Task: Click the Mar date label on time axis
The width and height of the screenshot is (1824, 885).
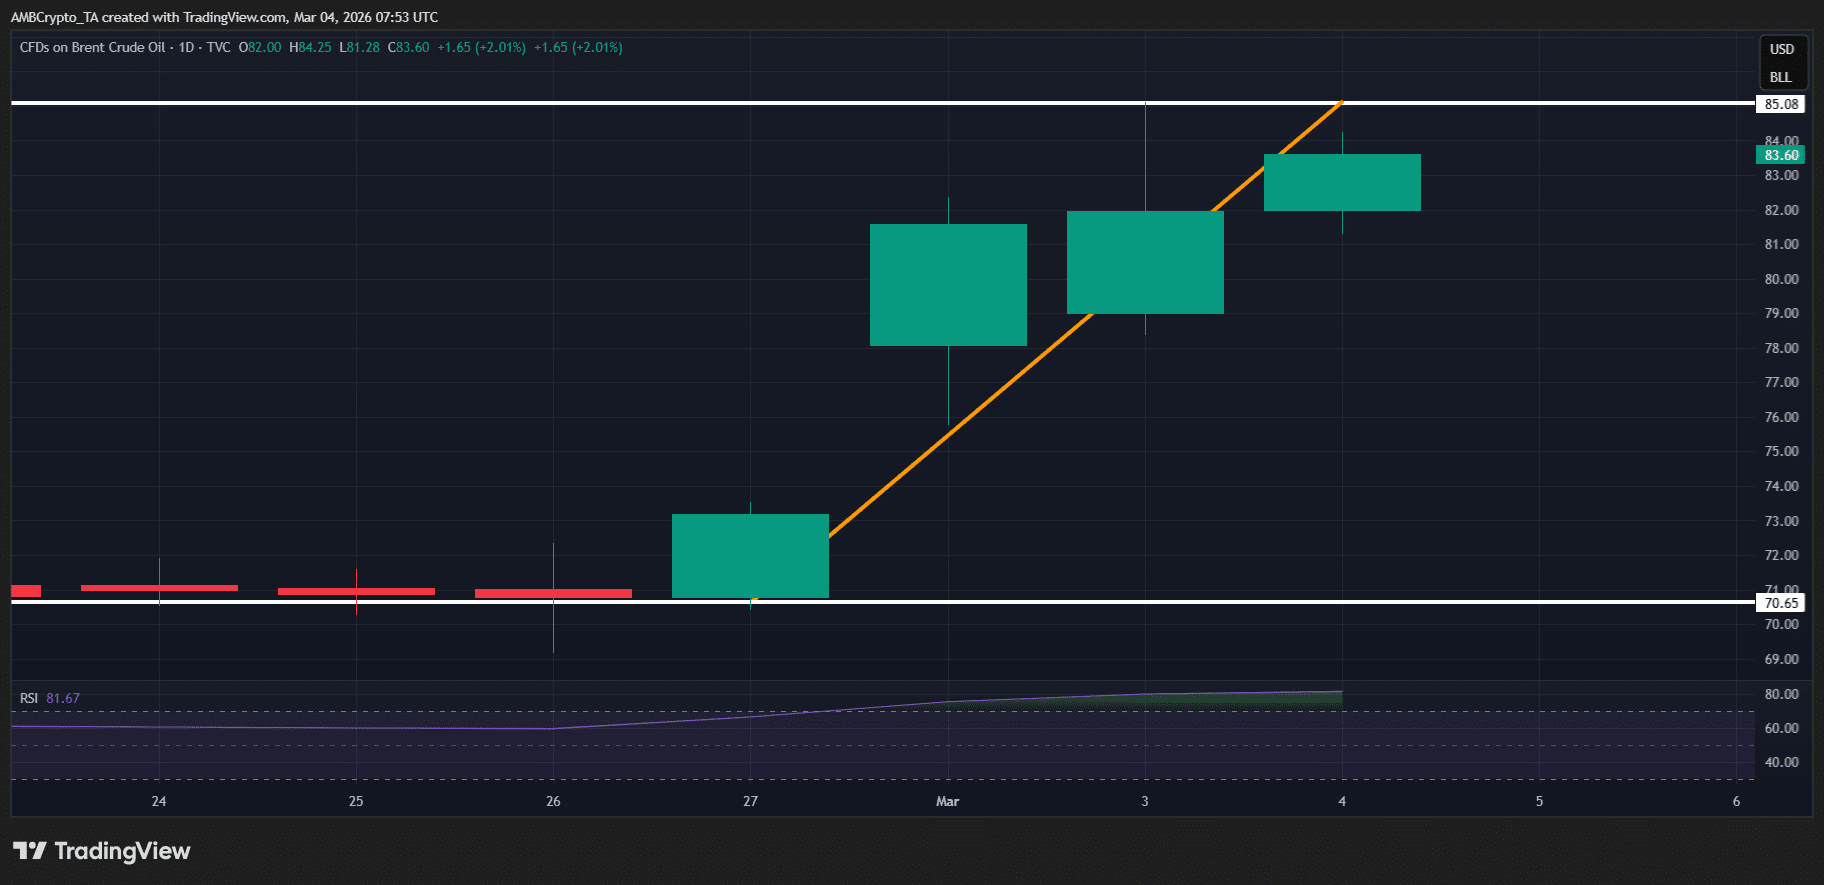Action: coord(947,801)
